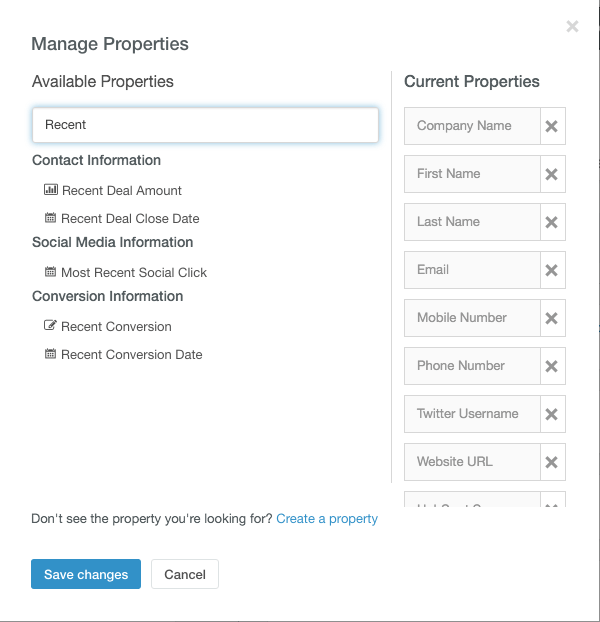Click the Social Media Information group heading

[113, 242]
